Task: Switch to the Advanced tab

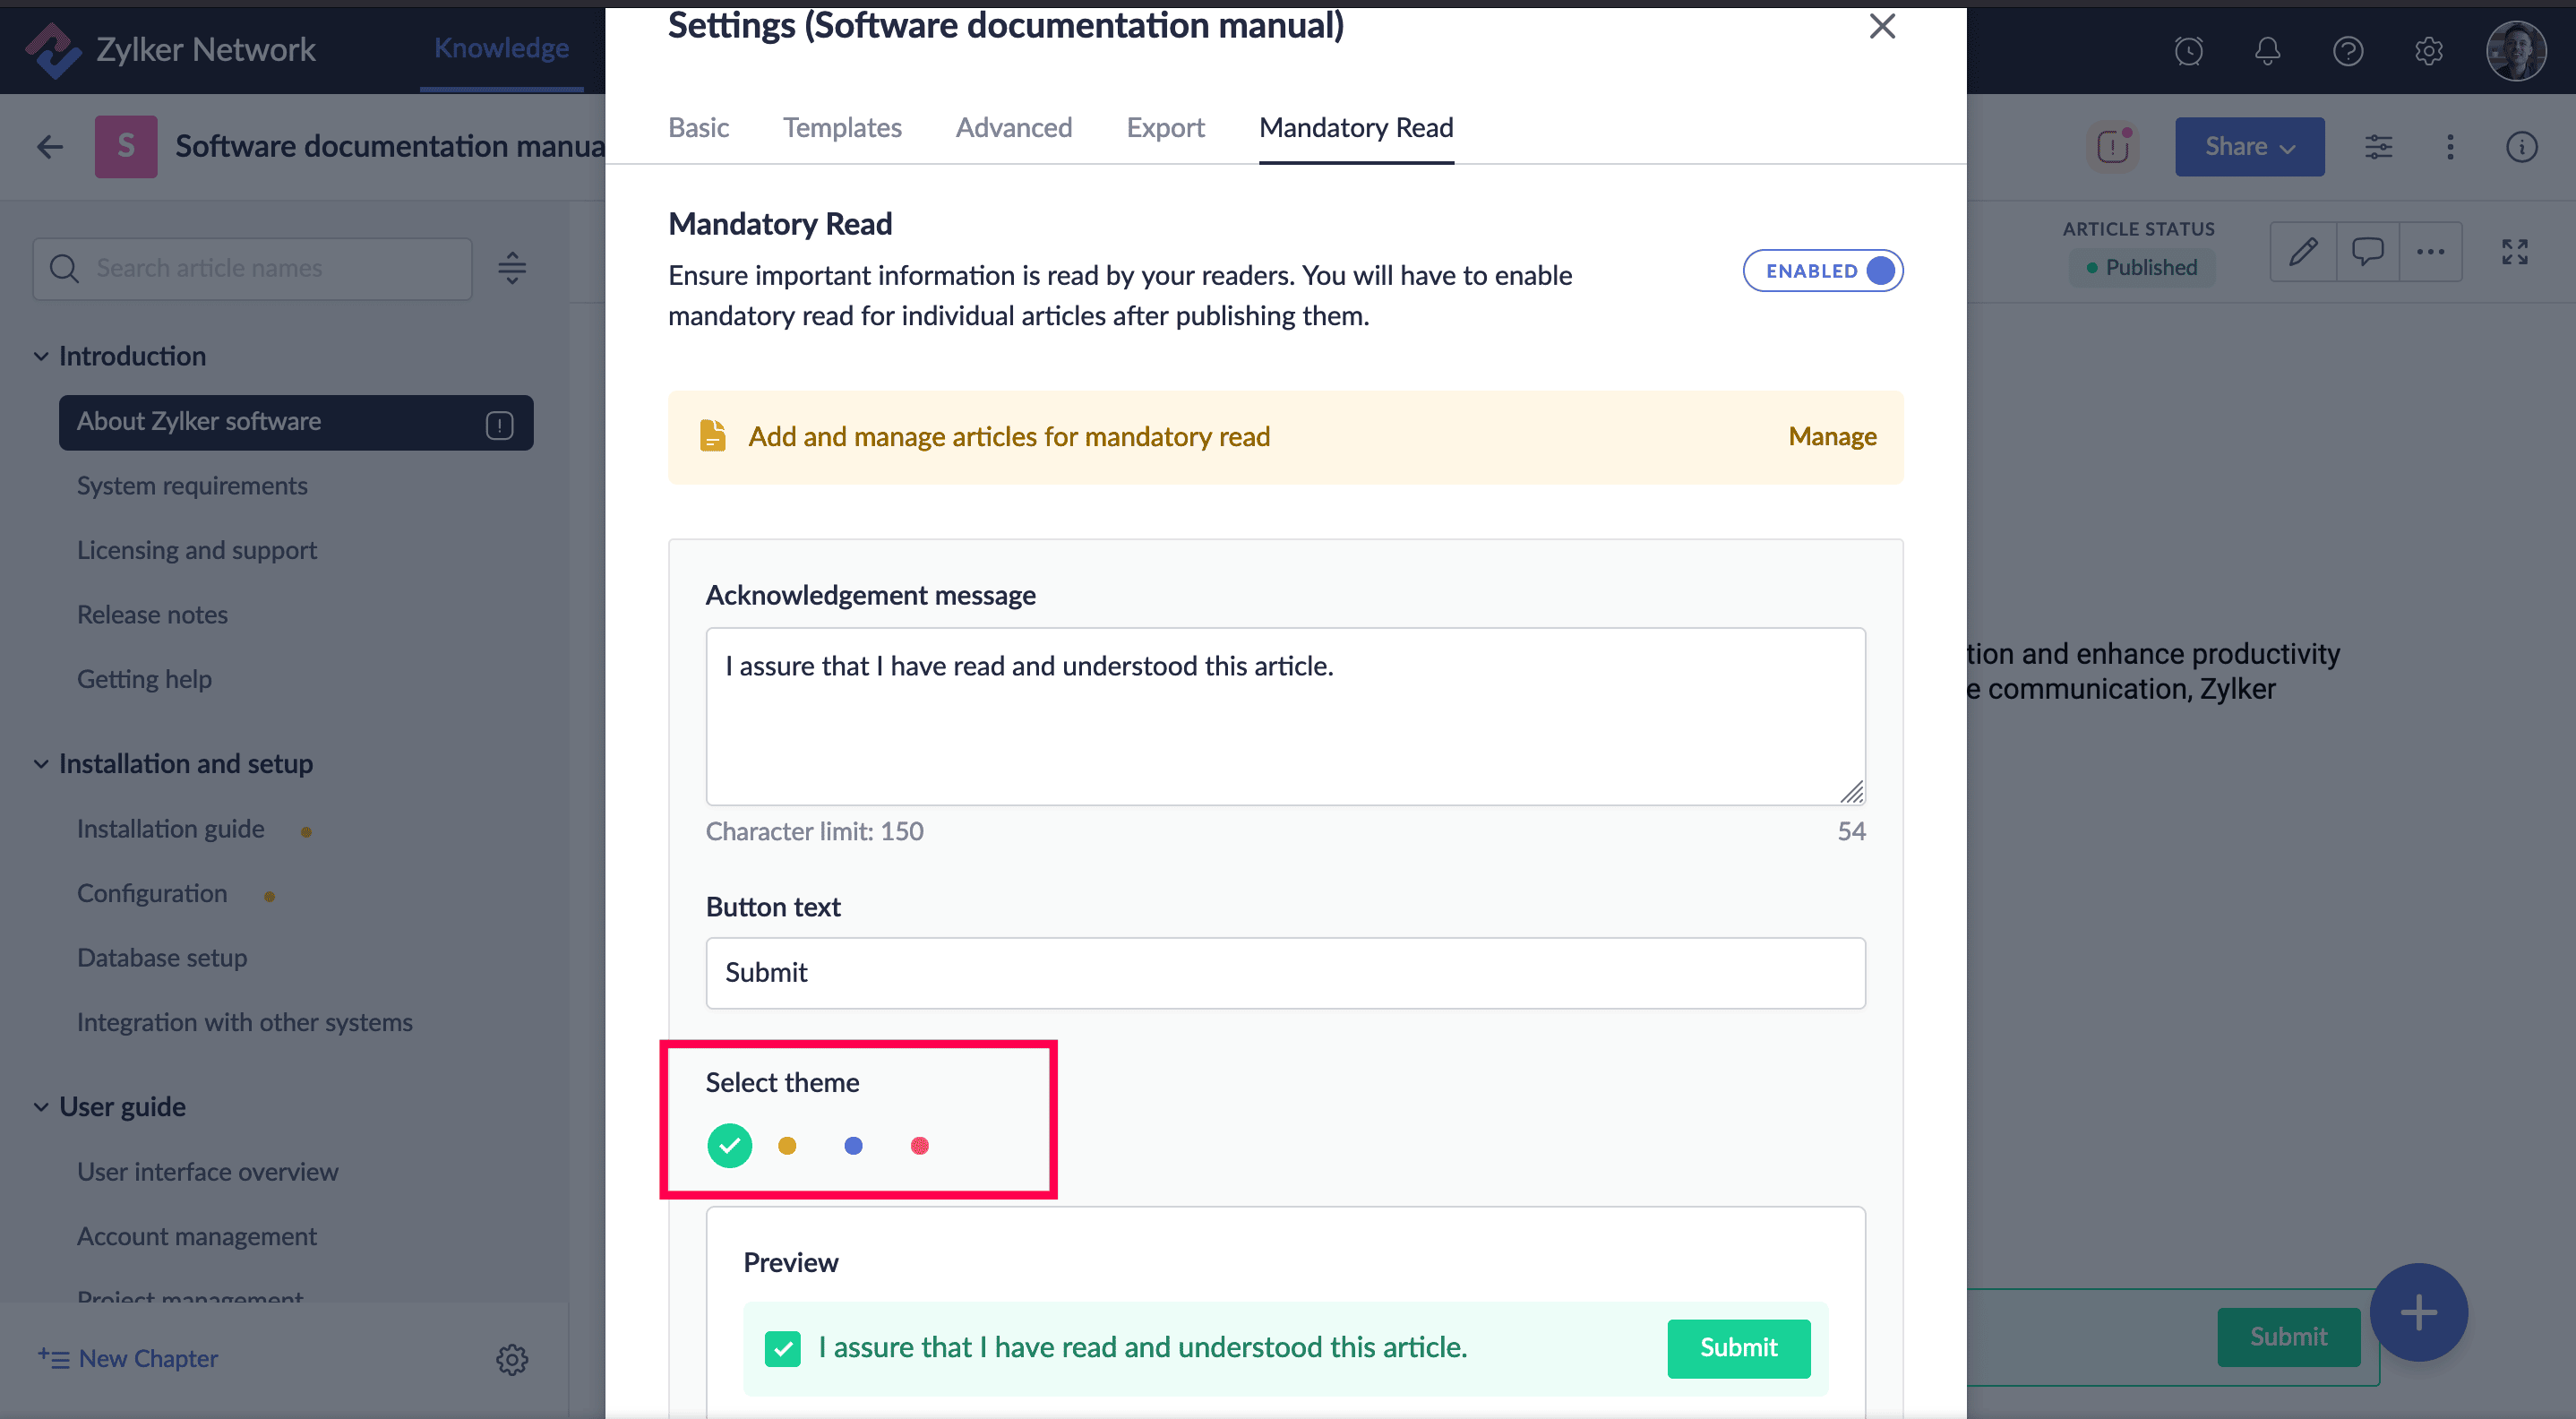Action: pos(1013,128)
